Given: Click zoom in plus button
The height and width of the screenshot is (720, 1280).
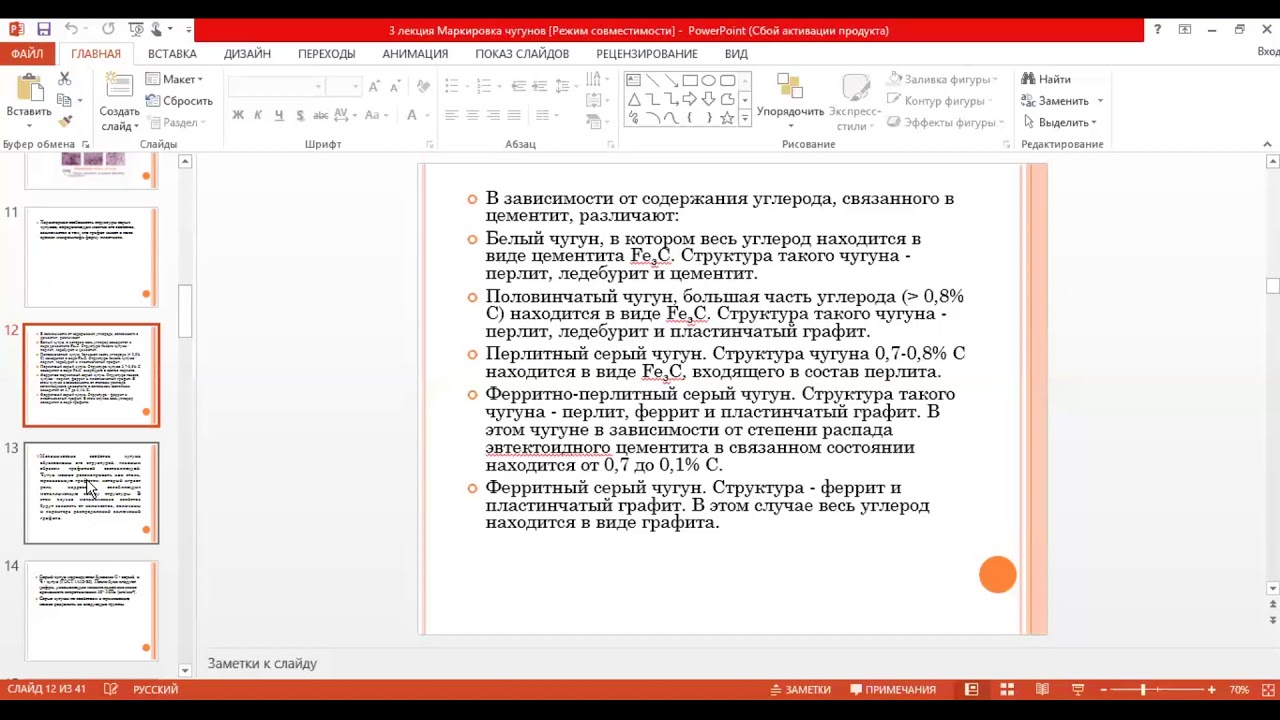Looking at the screenshot, I should pos(1212,690).
